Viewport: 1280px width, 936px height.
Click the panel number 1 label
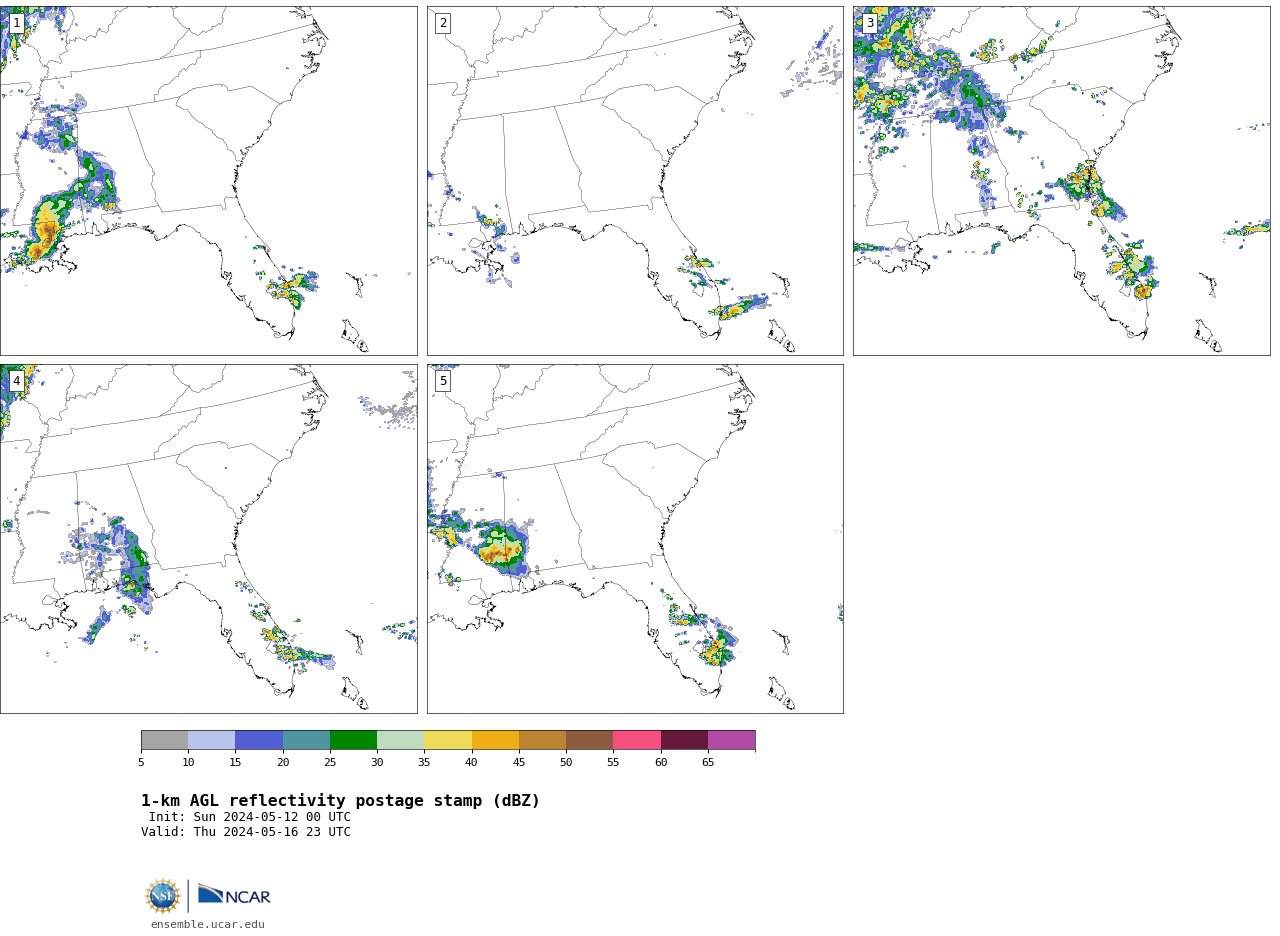pyautogui.click(x=16, y=23)
